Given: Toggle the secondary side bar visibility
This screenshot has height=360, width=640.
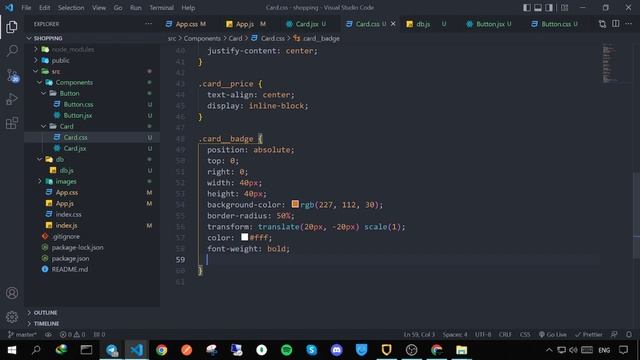Looking at the screenshot, I should click(549, 7).
